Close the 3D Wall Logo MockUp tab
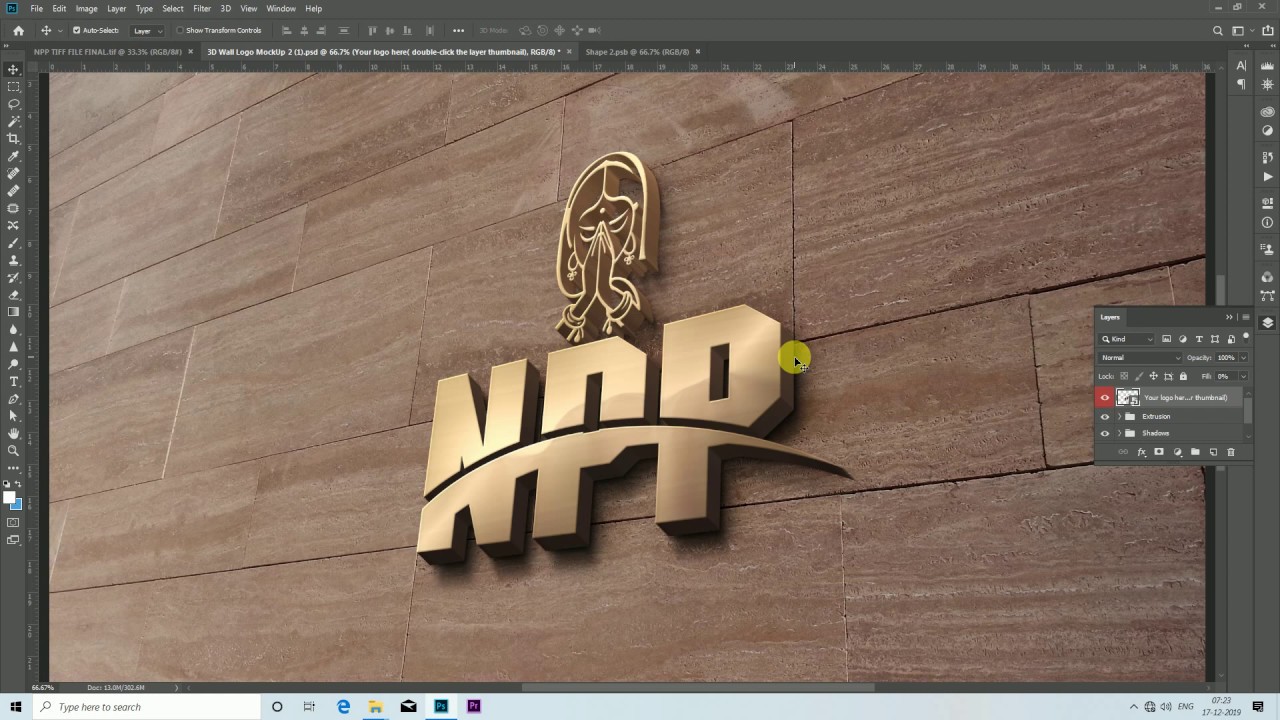 [569, 51]
